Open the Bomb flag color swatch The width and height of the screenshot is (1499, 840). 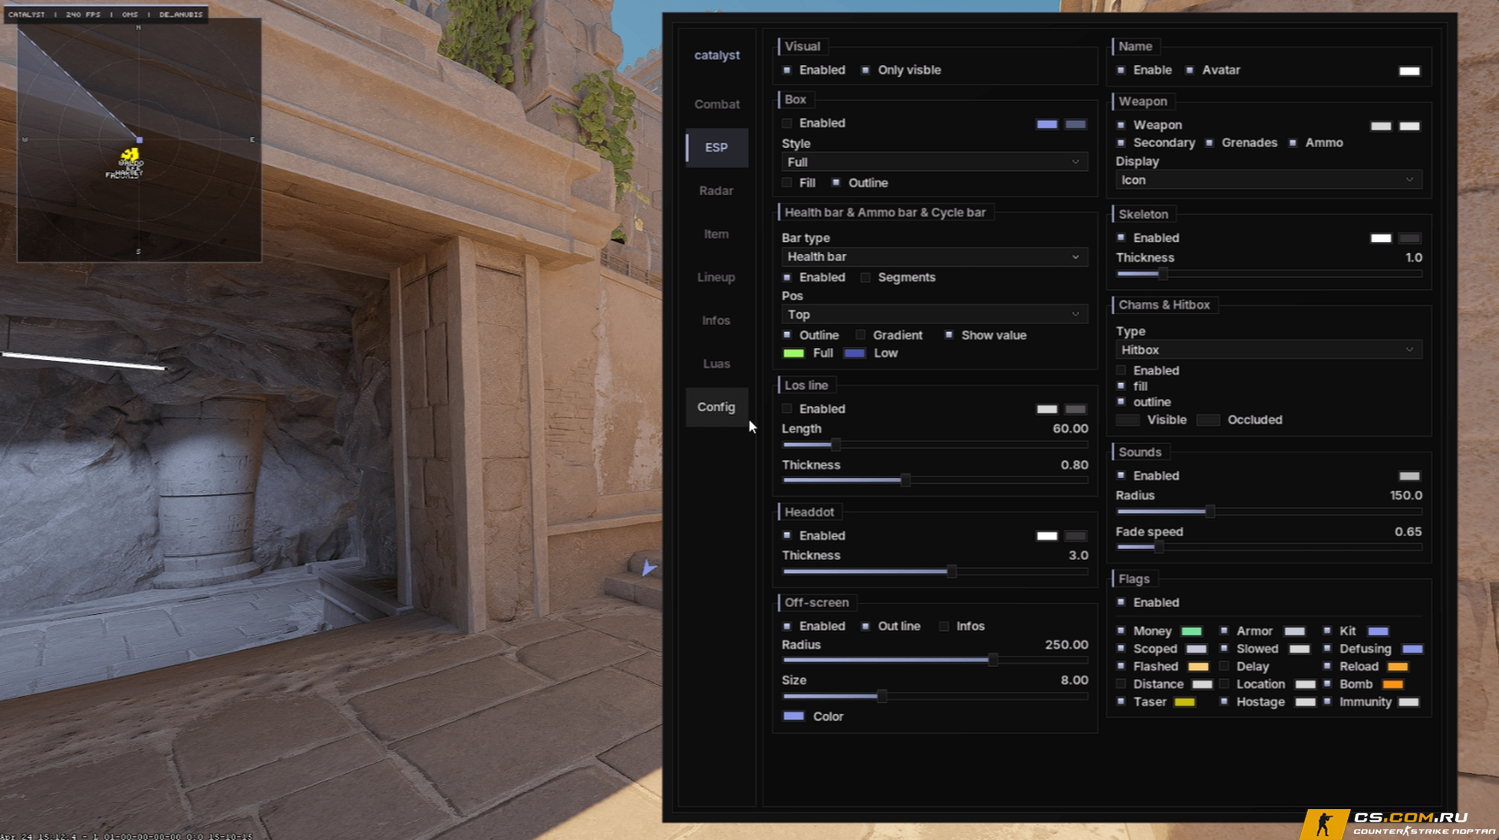(x=1393, y=685)
